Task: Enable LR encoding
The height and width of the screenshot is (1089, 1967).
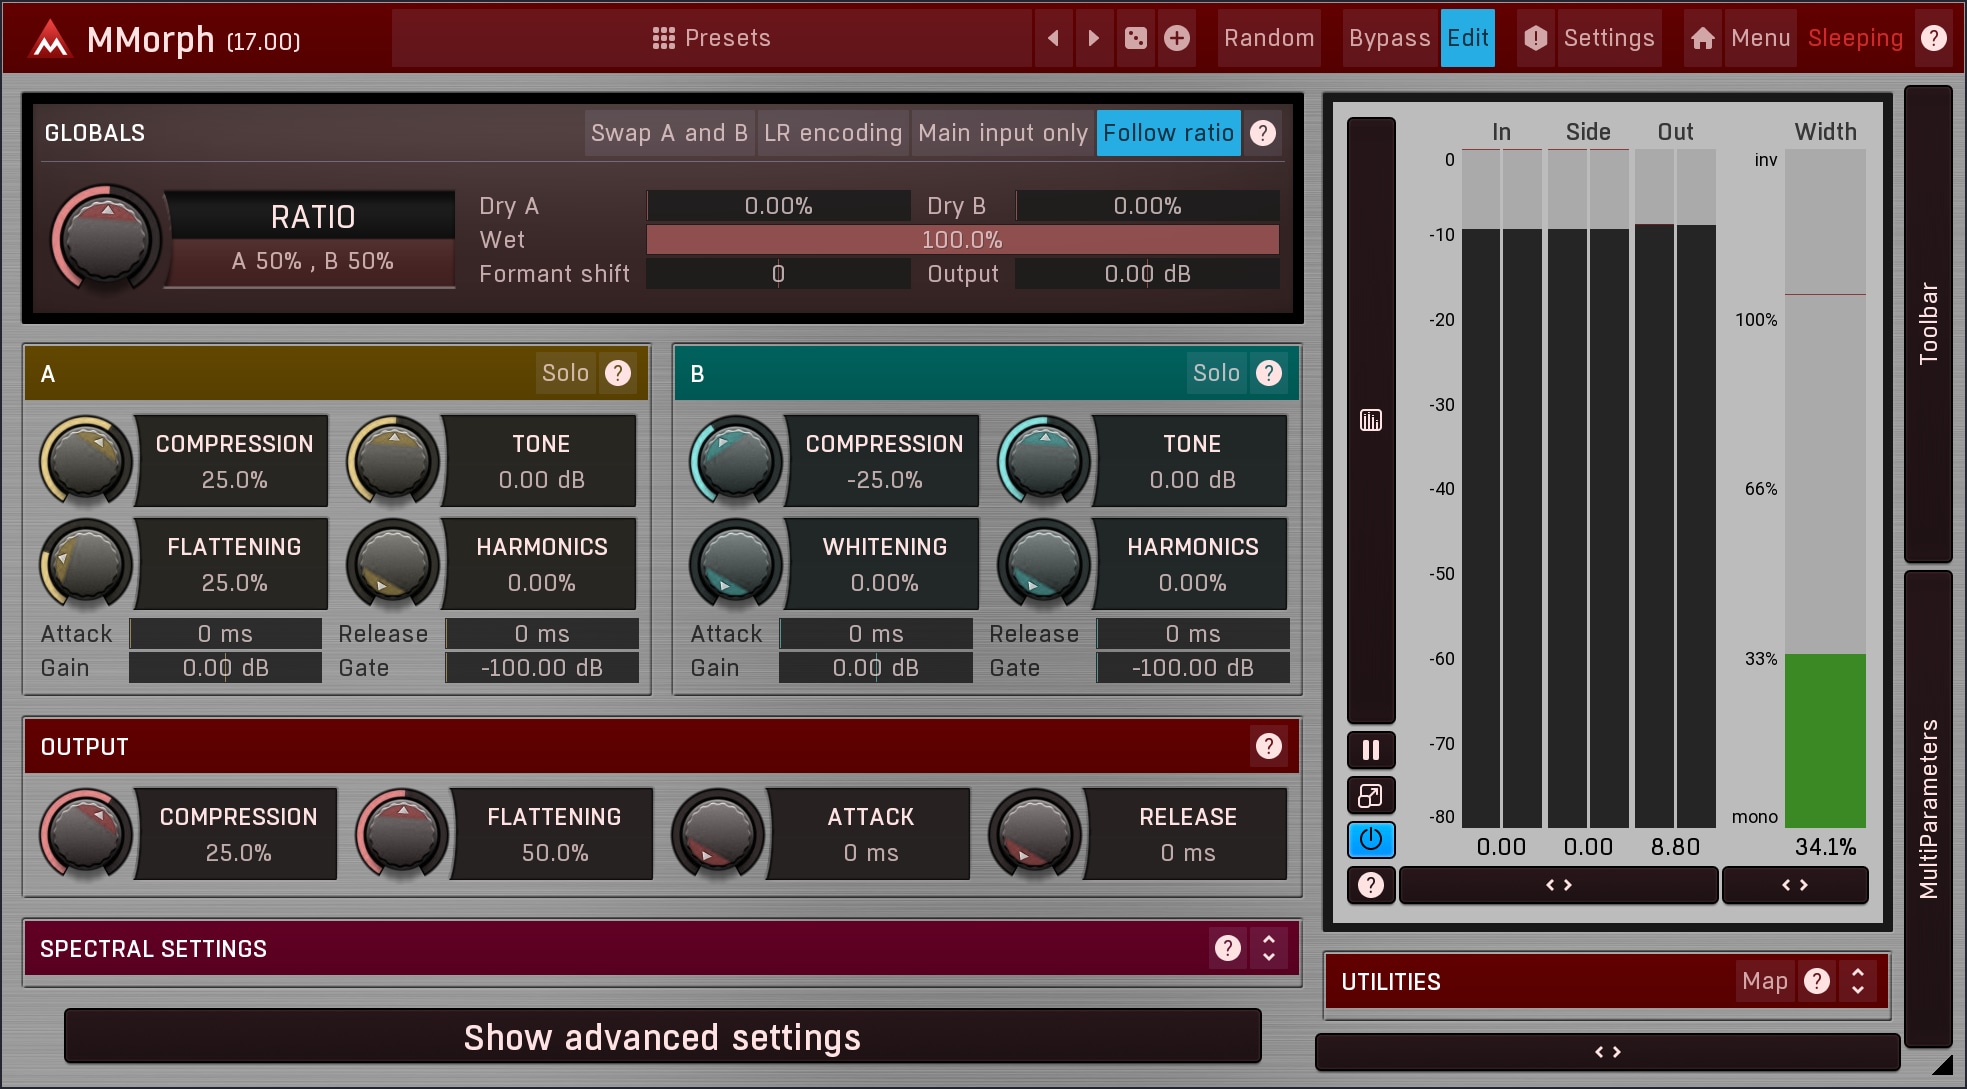Action: pos(833,133)
